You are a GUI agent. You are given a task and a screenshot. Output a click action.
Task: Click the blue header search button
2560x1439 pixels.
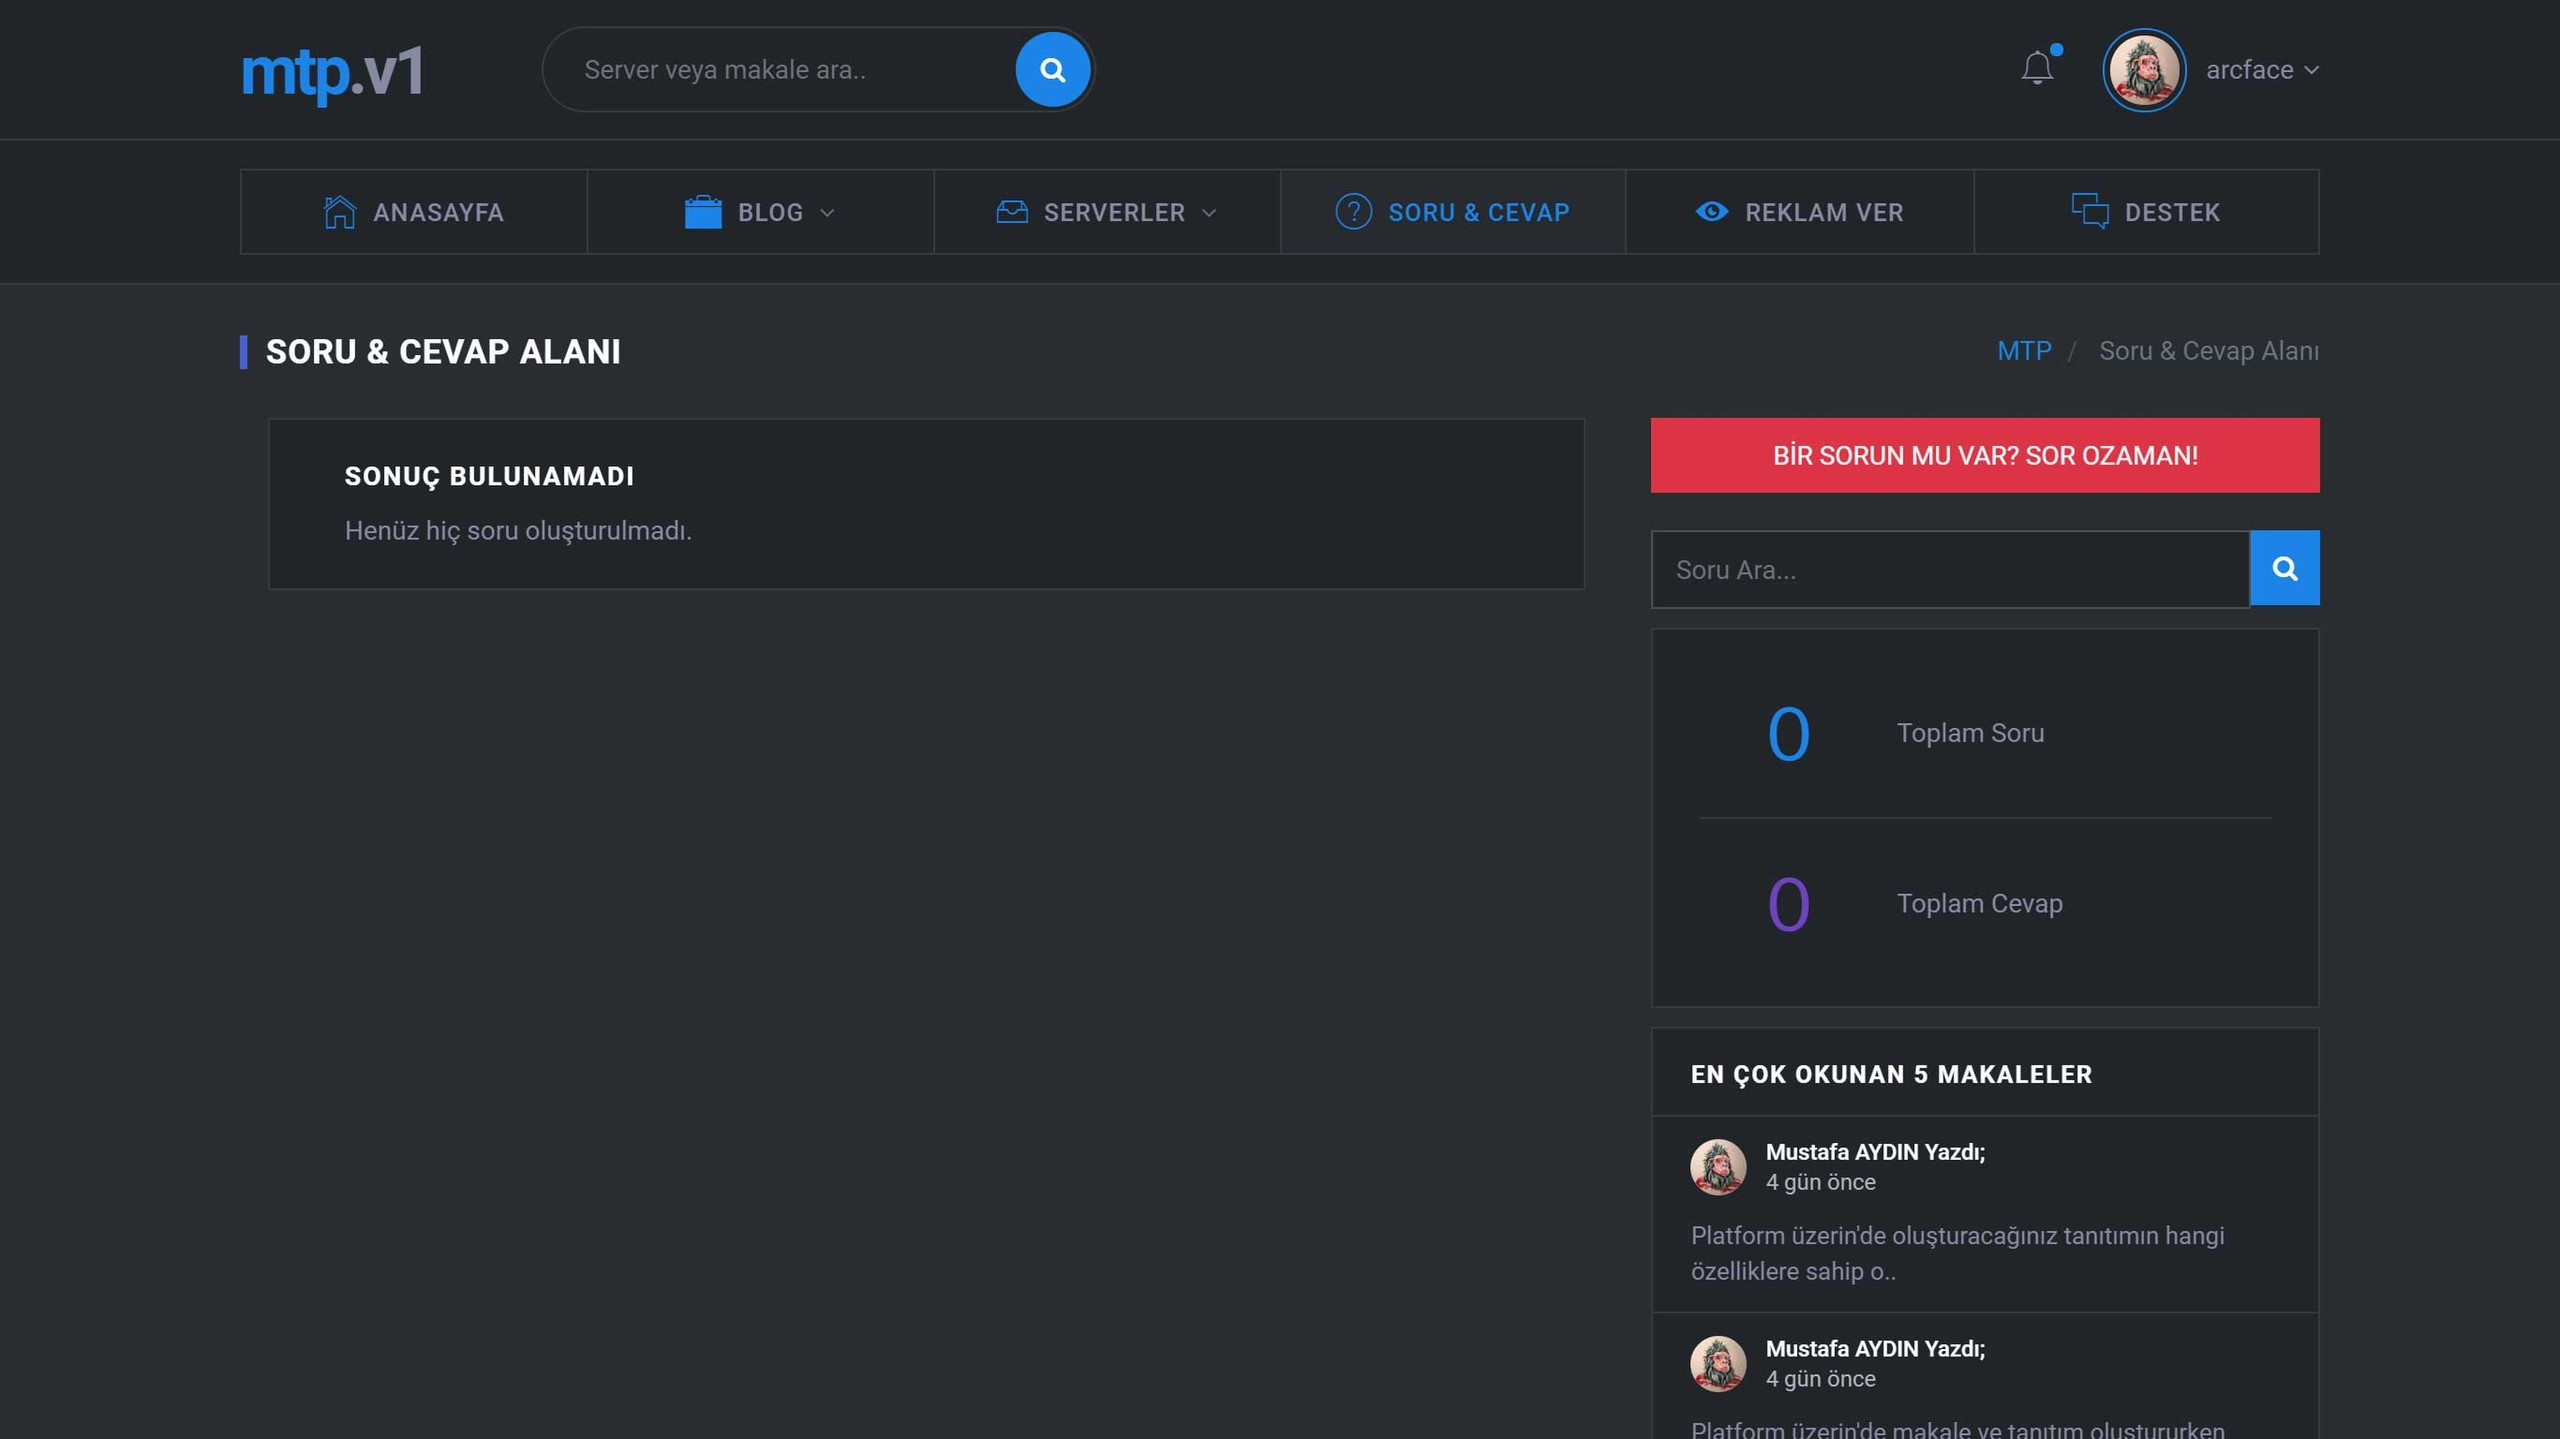[x=1052, y=70]
